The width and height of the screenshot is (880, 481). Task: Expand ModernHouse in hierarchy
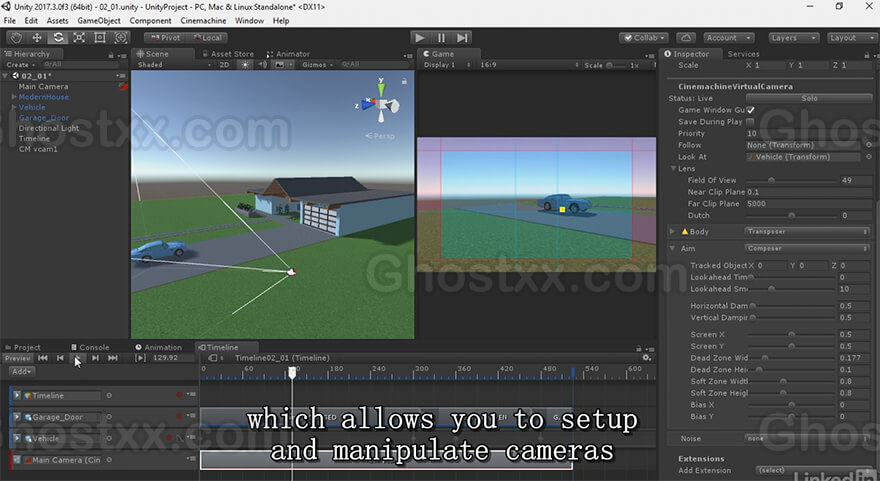click(x=14, y=97)
